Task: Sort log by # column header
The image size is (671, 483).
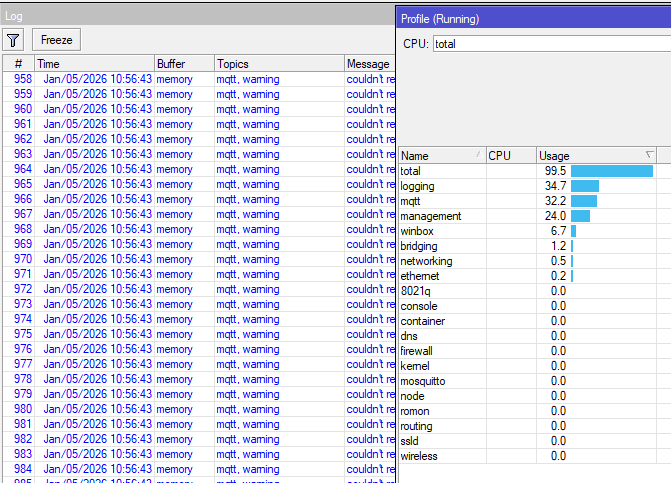Action: [x=18, y=64]
